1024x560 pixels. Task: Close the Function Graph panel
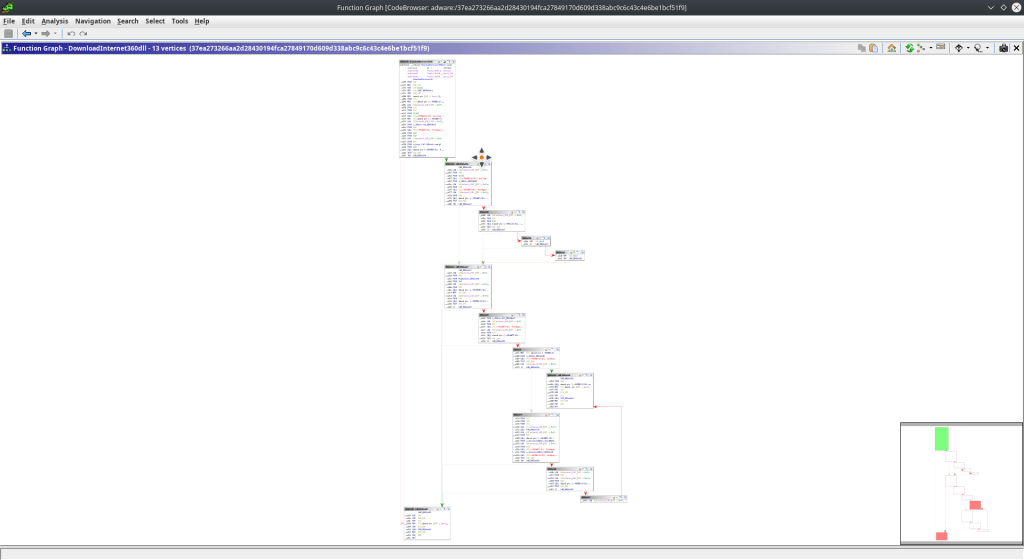pos(1017,48)
